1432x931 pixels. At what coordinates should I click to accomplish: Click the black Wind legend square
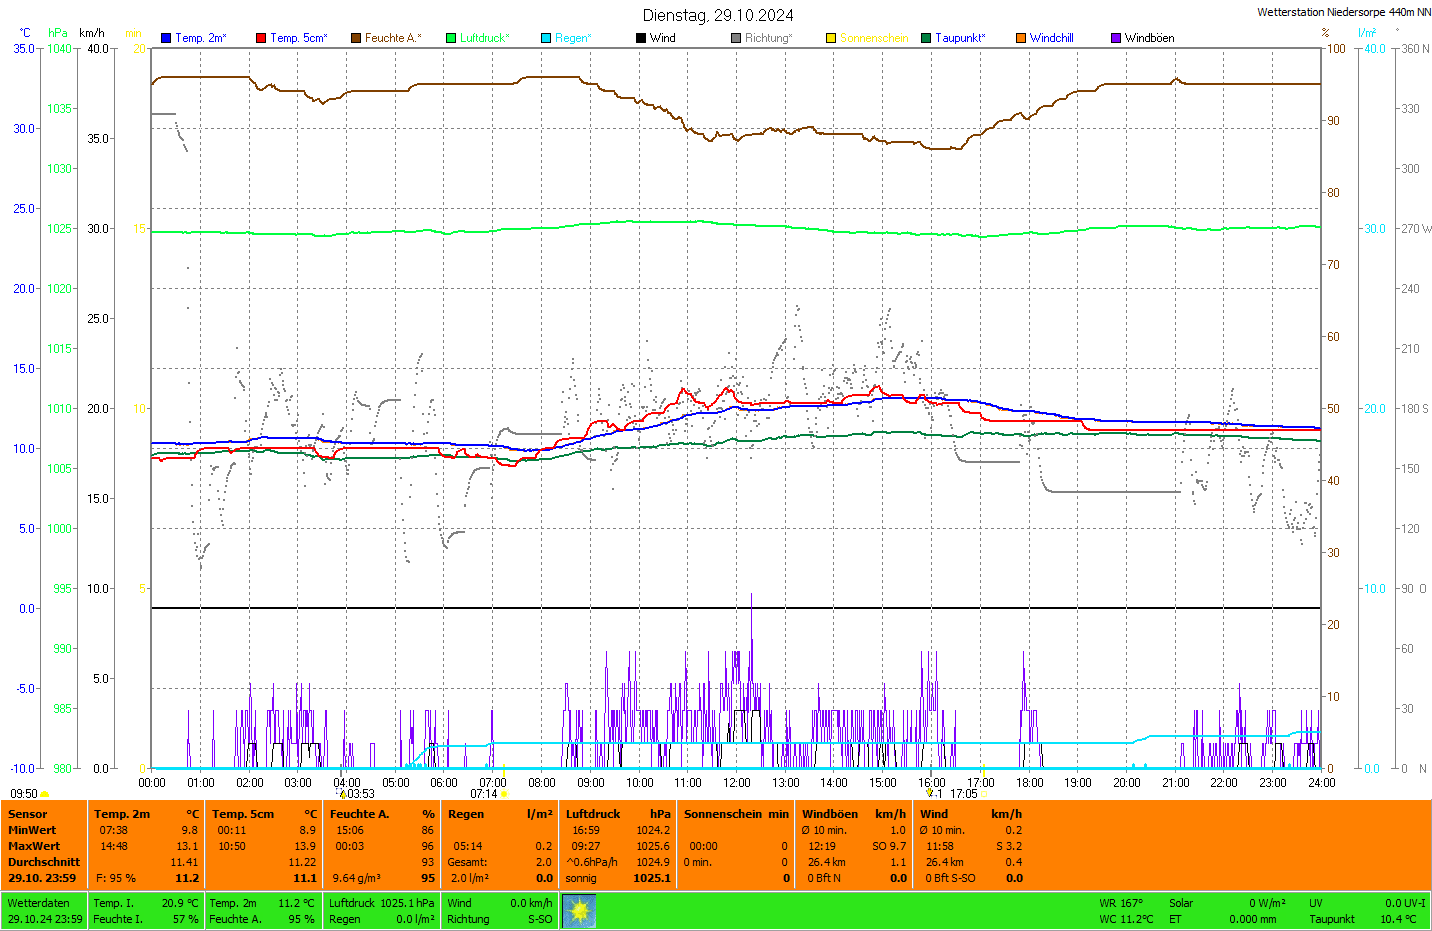(641, 38)
